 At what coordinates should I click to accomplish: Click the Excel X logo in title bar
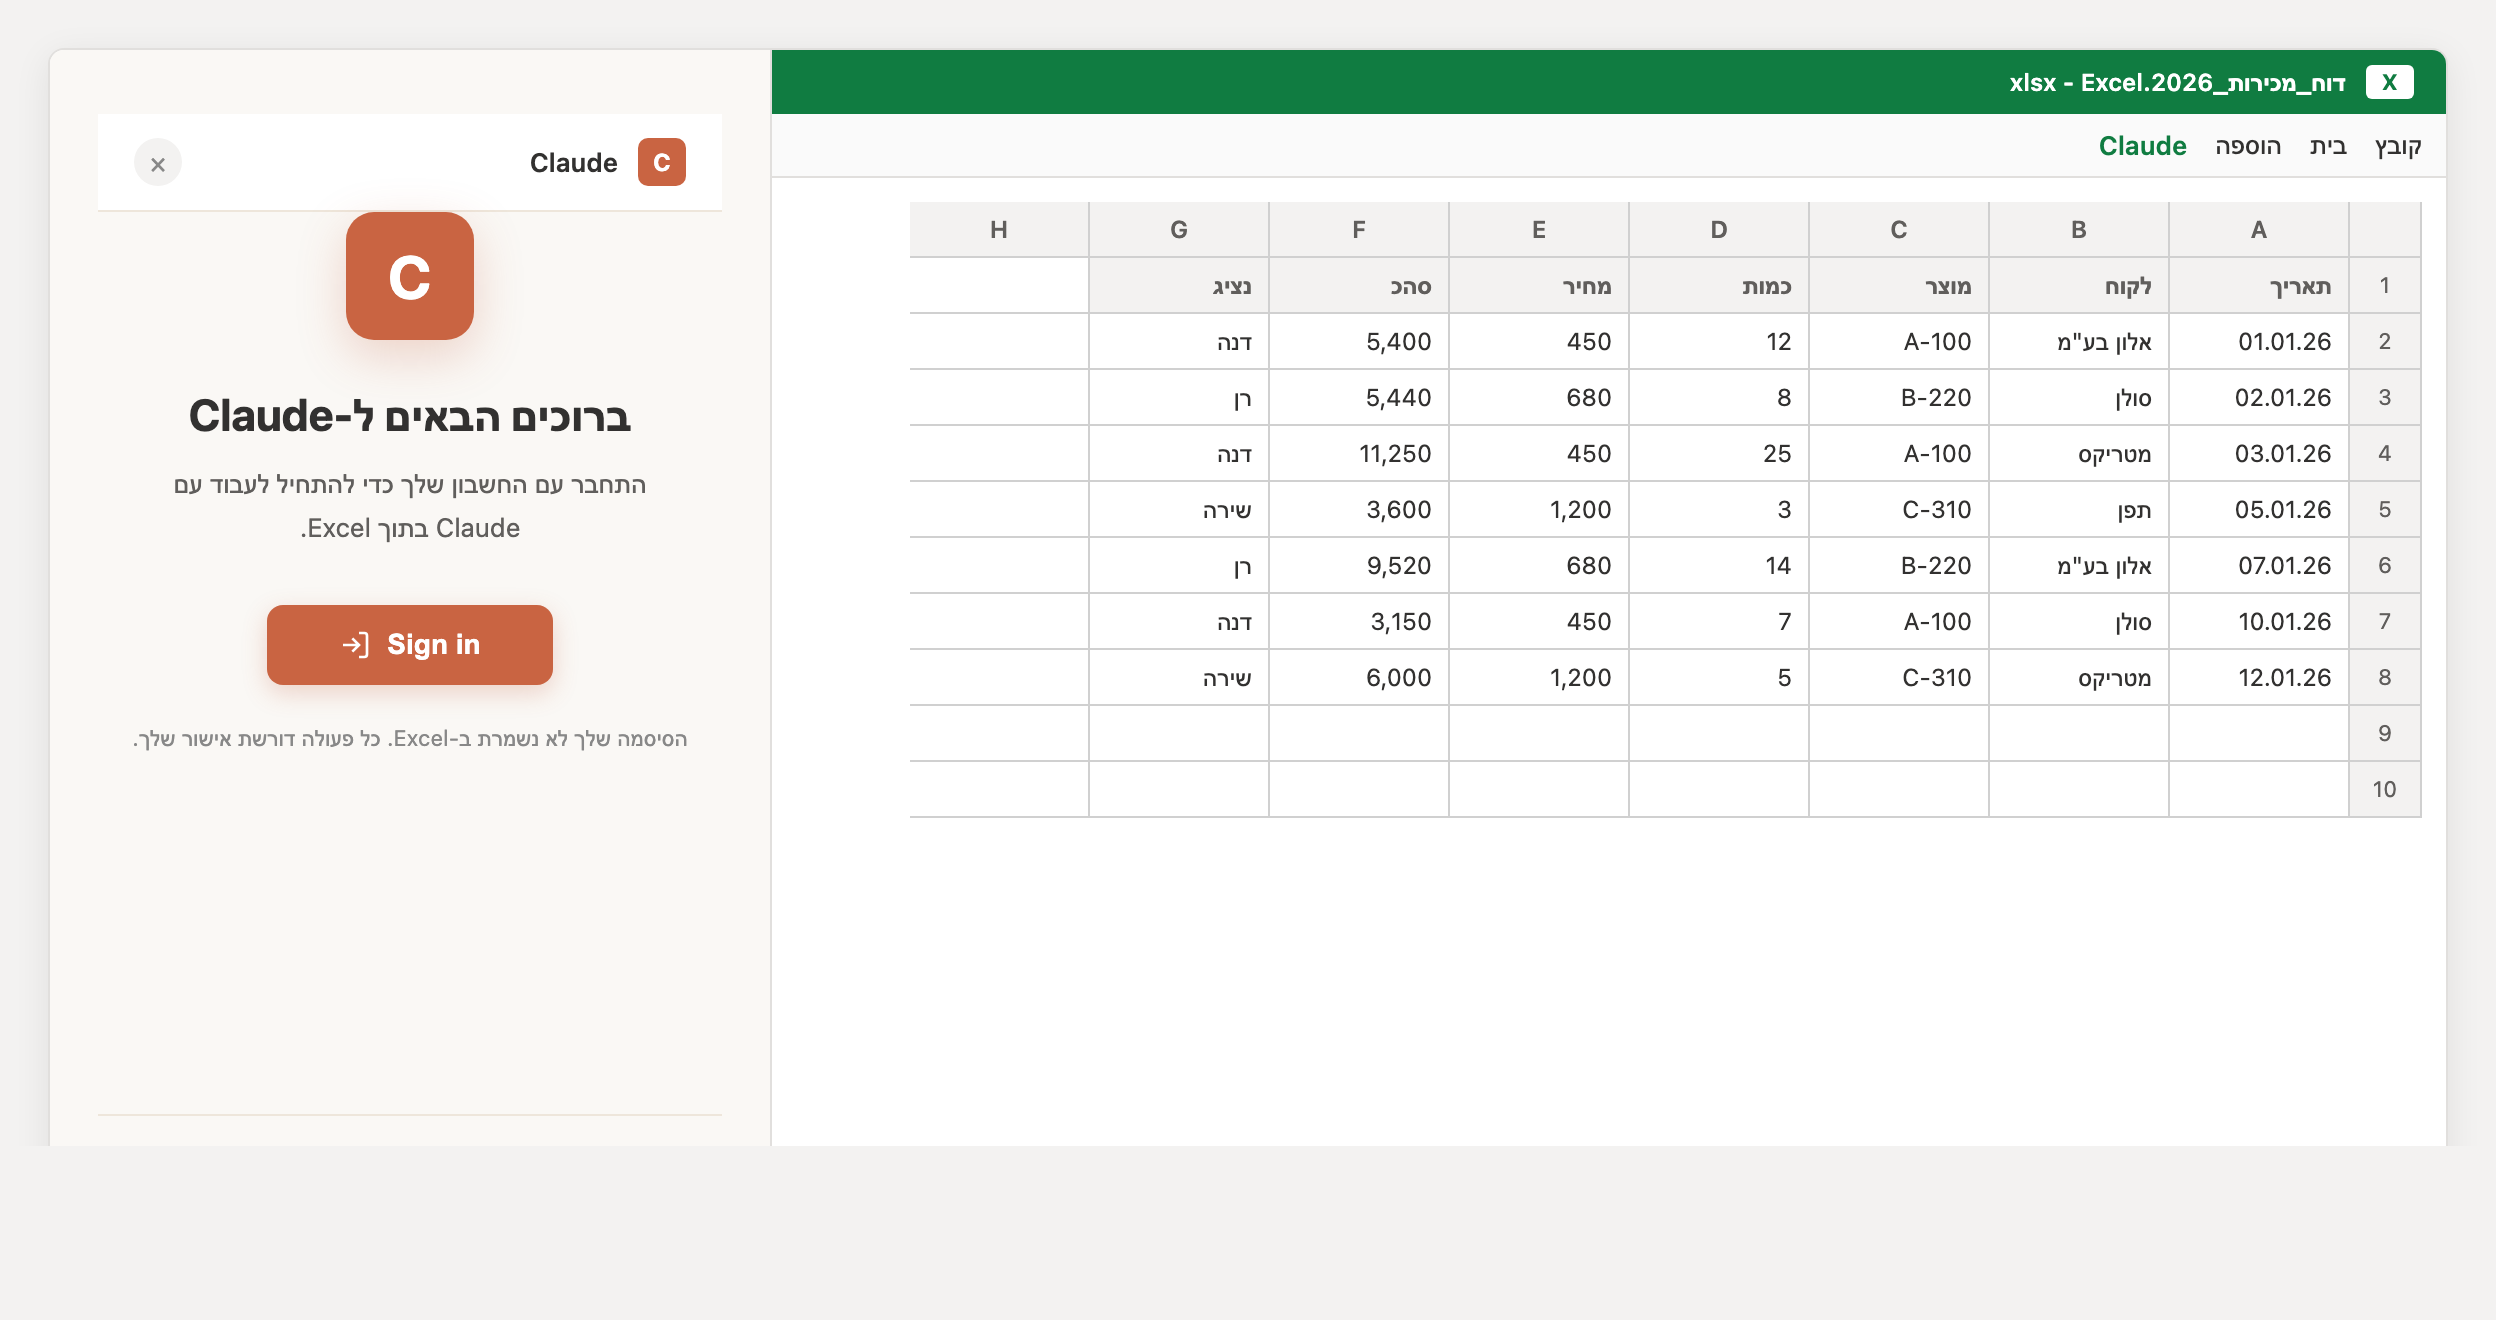pos(2389,82)
